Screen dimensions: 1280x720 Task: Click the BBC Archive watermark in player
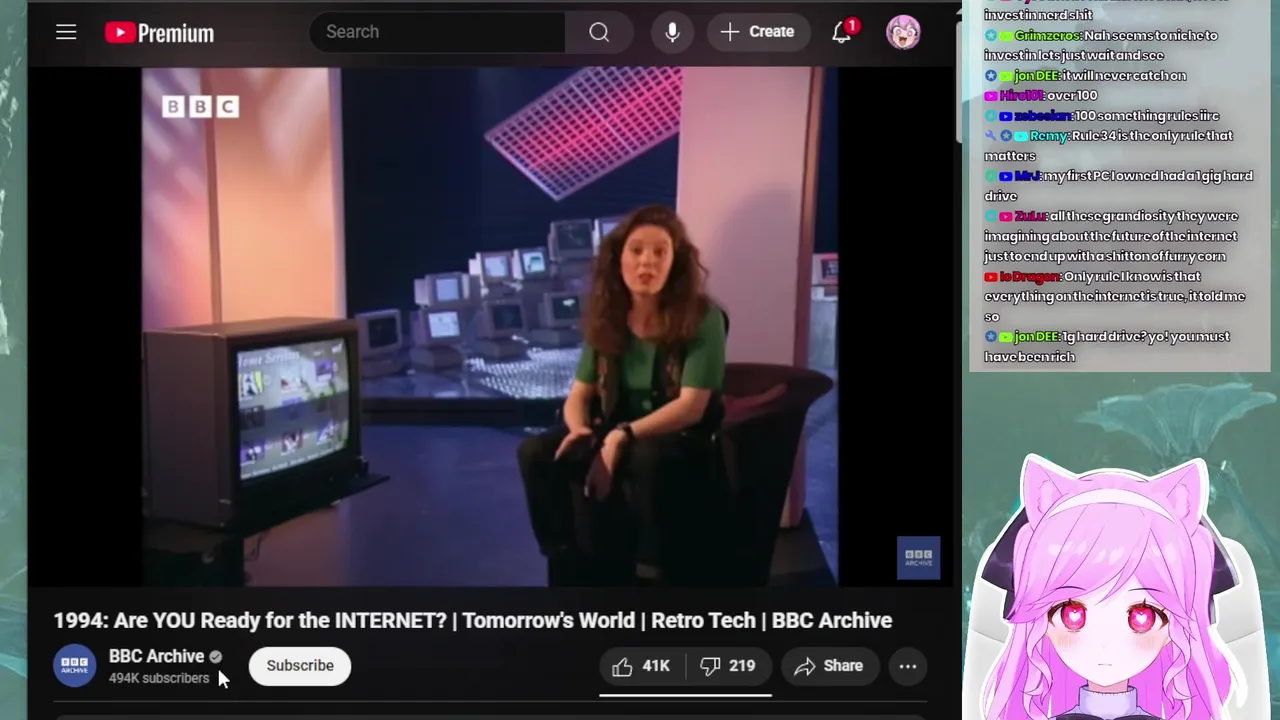pos(918,558)
